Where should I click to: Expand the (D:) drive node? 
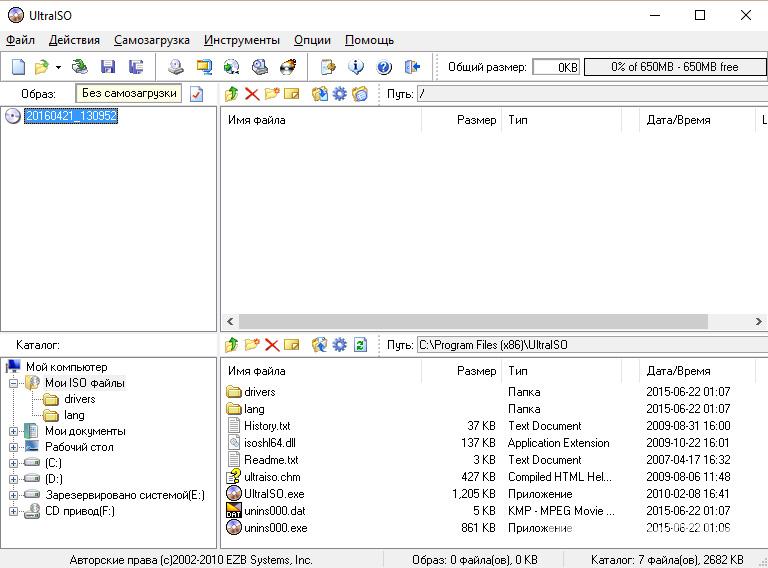(13, 479)
